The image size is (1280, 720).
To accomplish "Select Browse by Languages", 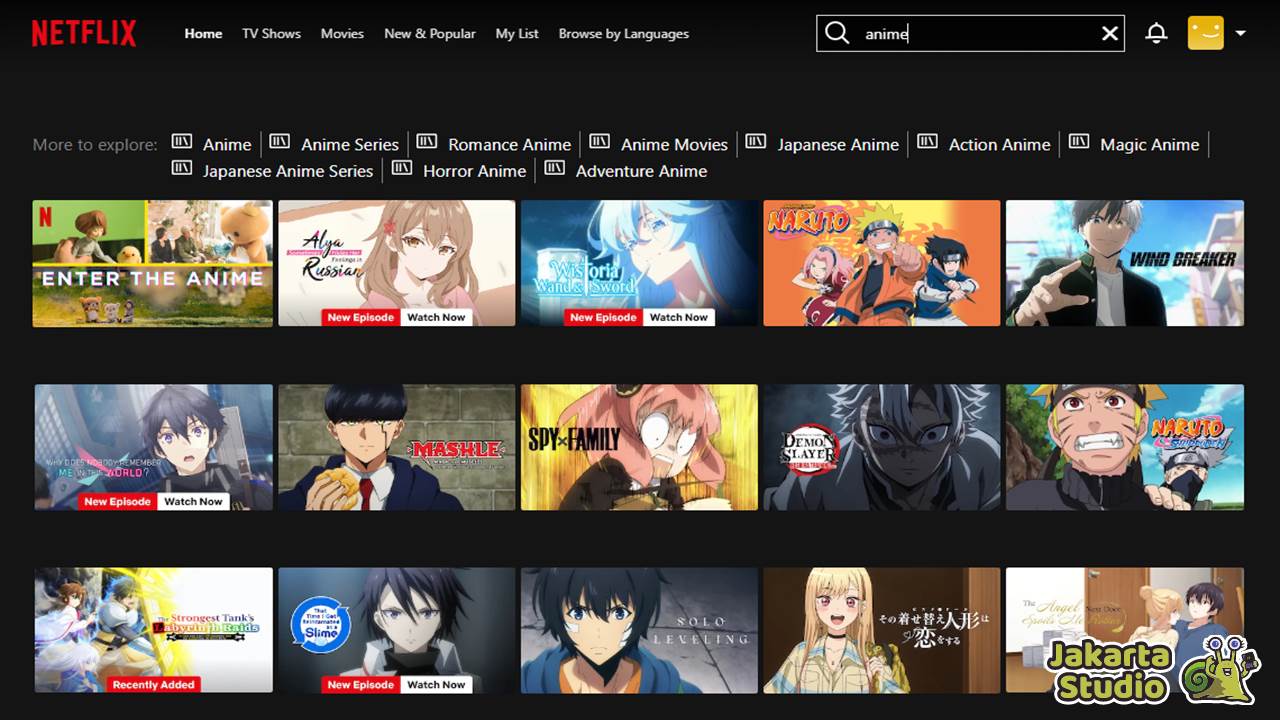I will point(623,33).
